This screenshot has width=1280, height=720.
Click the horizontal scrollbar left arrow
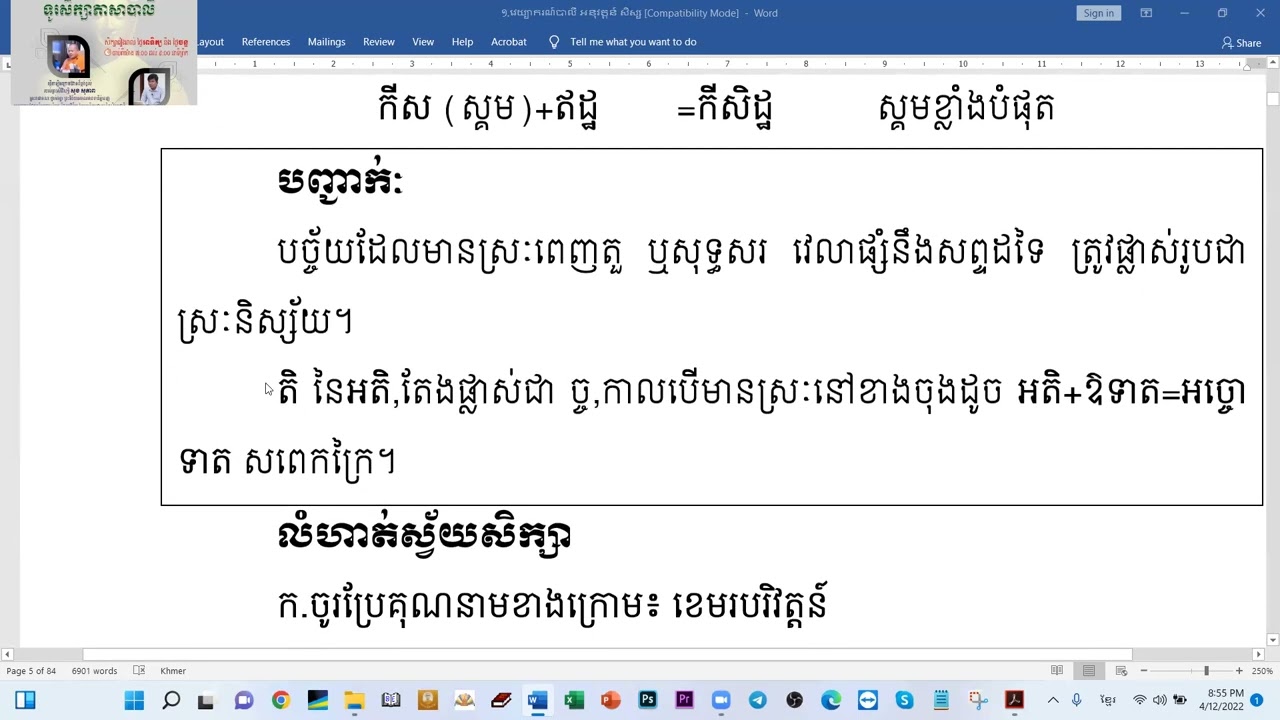point(6,654)
